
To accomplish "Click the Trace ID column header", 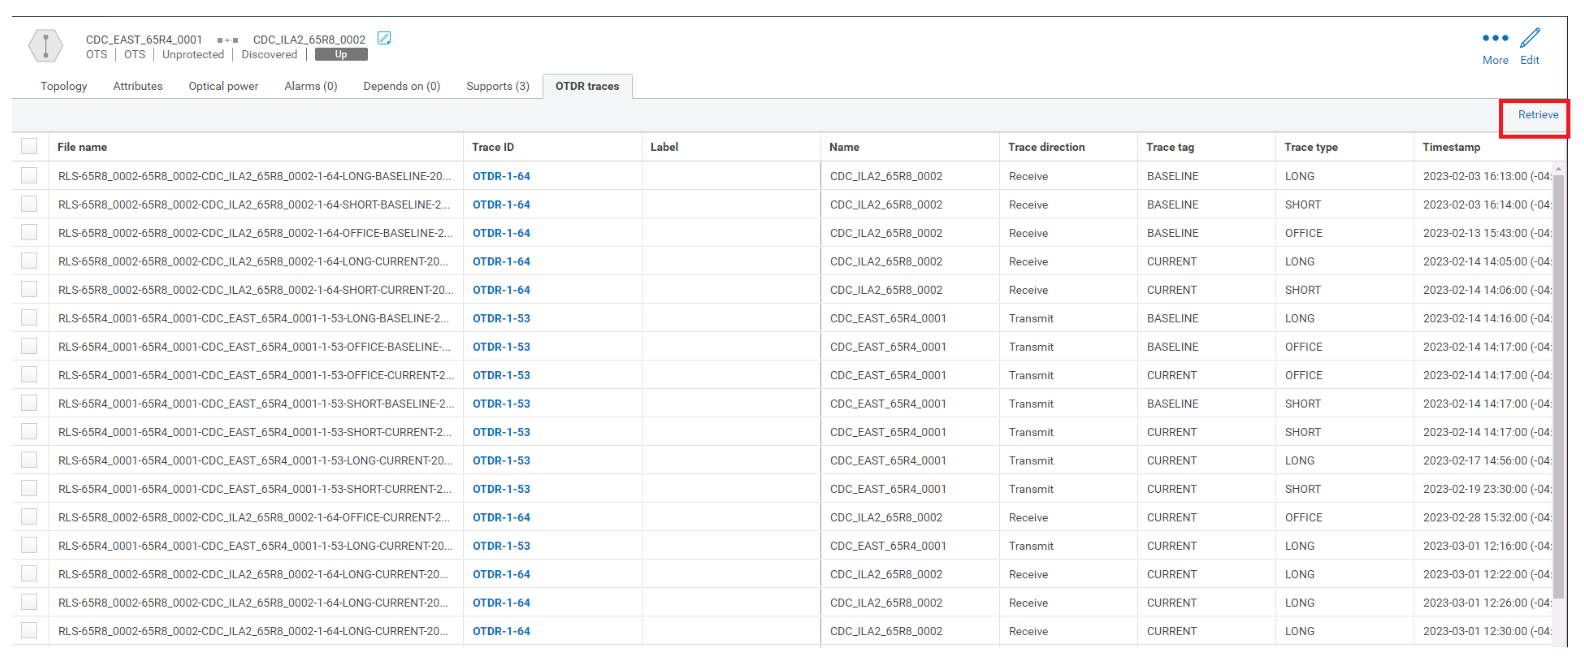I will [x=493, y=147].
